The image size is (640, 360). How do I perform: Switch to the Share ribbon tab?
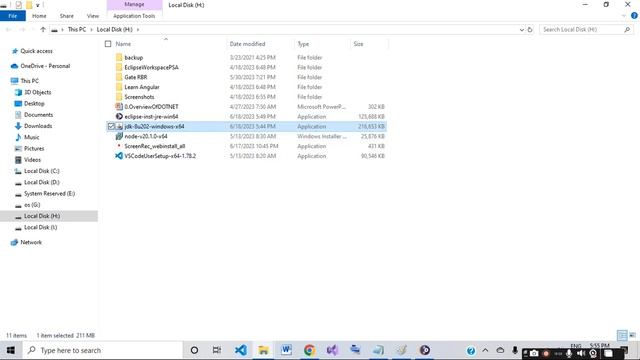click(67, 16)
